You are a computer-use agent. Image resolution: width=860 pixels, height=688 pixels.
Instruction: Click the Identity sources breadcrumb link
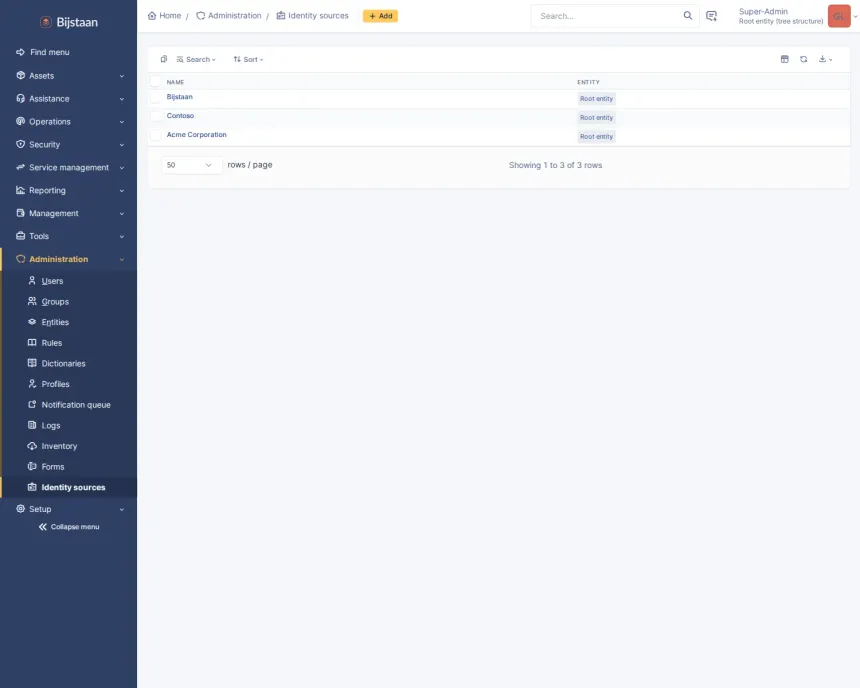(313, 16)
